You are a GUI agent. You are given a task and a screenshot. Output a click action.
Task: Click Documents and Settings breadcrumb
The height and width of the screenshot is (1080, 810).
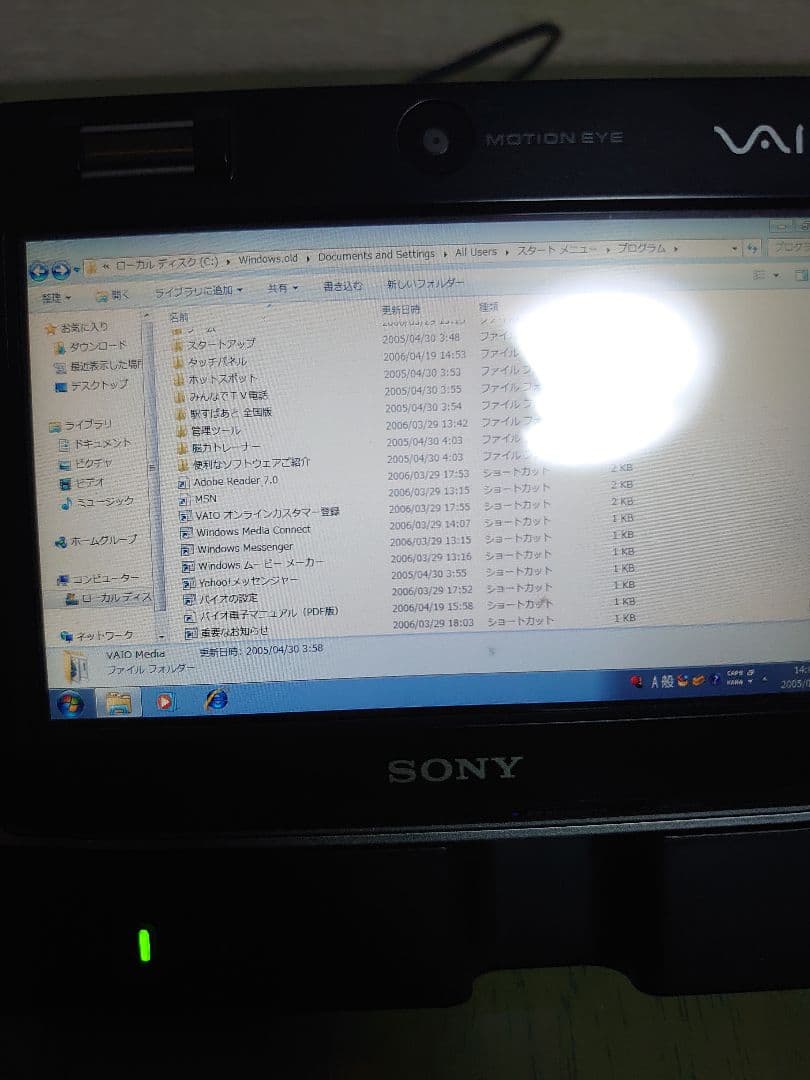point(376,256)
